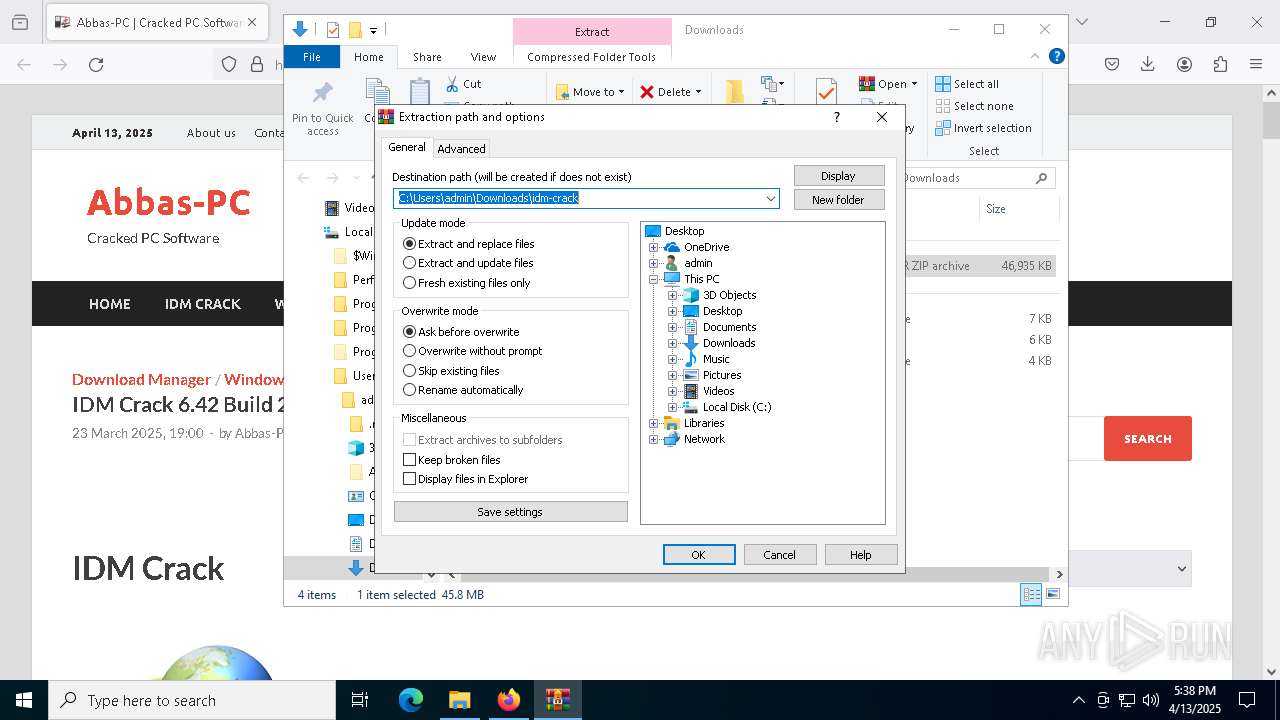
Task: Open Compressed Folder Tools tab
Action: [x=592, y=57]
